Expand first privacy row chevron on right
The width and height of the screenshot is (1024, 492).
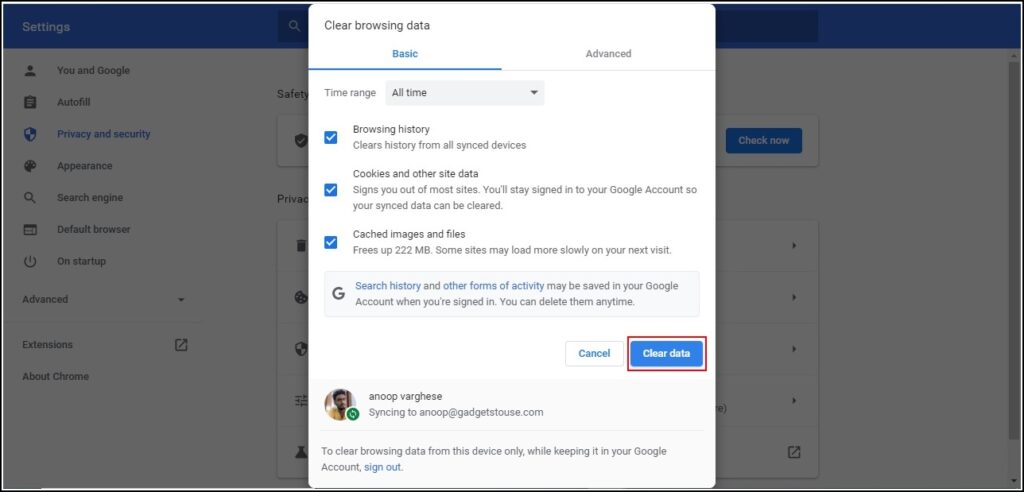(794, 246)
